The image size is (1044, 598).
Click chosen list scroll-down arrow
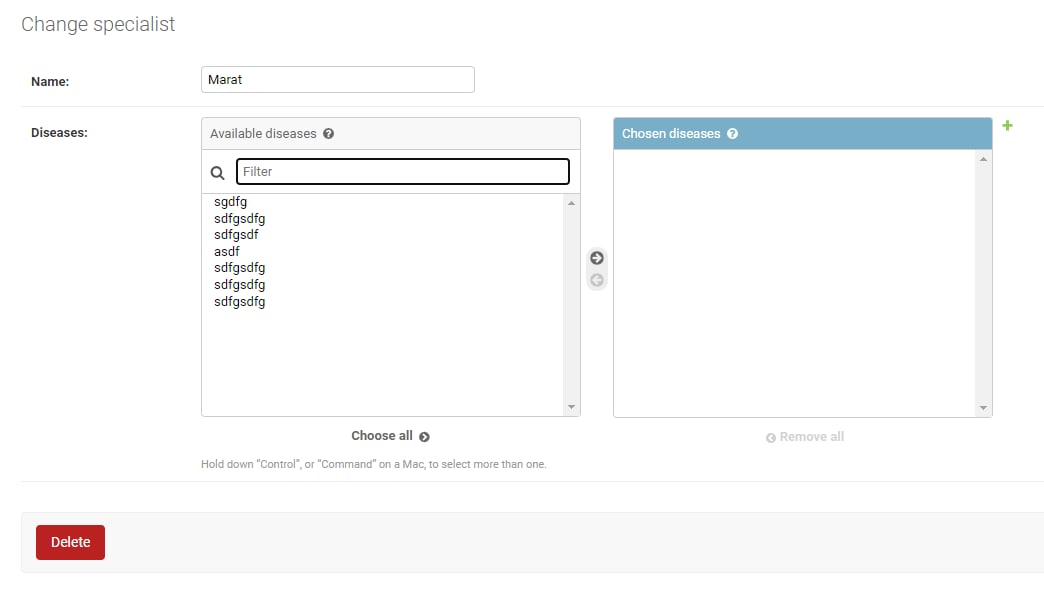pyautogui.click(x=983, y=408)
